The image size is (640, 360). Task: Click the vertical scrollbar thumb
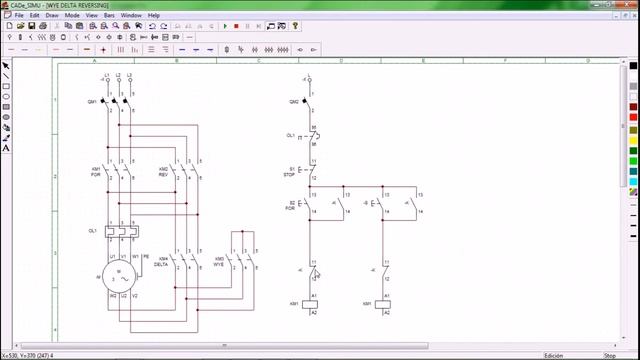coord(623,126)
